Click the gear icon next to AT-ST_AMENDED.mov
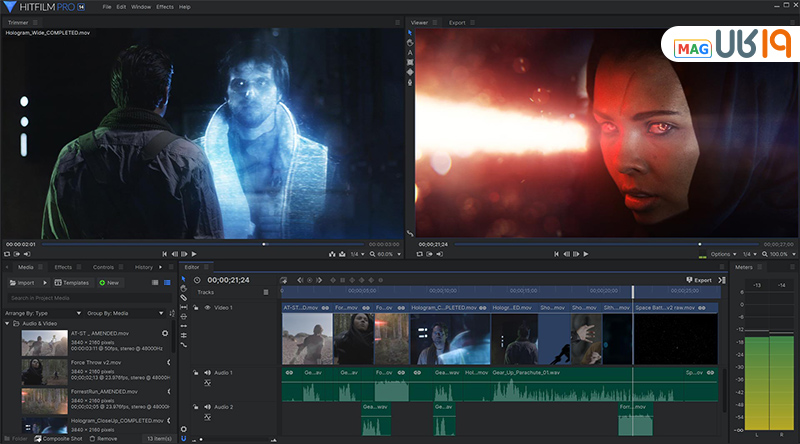800x444 pixels. (165, 333)
